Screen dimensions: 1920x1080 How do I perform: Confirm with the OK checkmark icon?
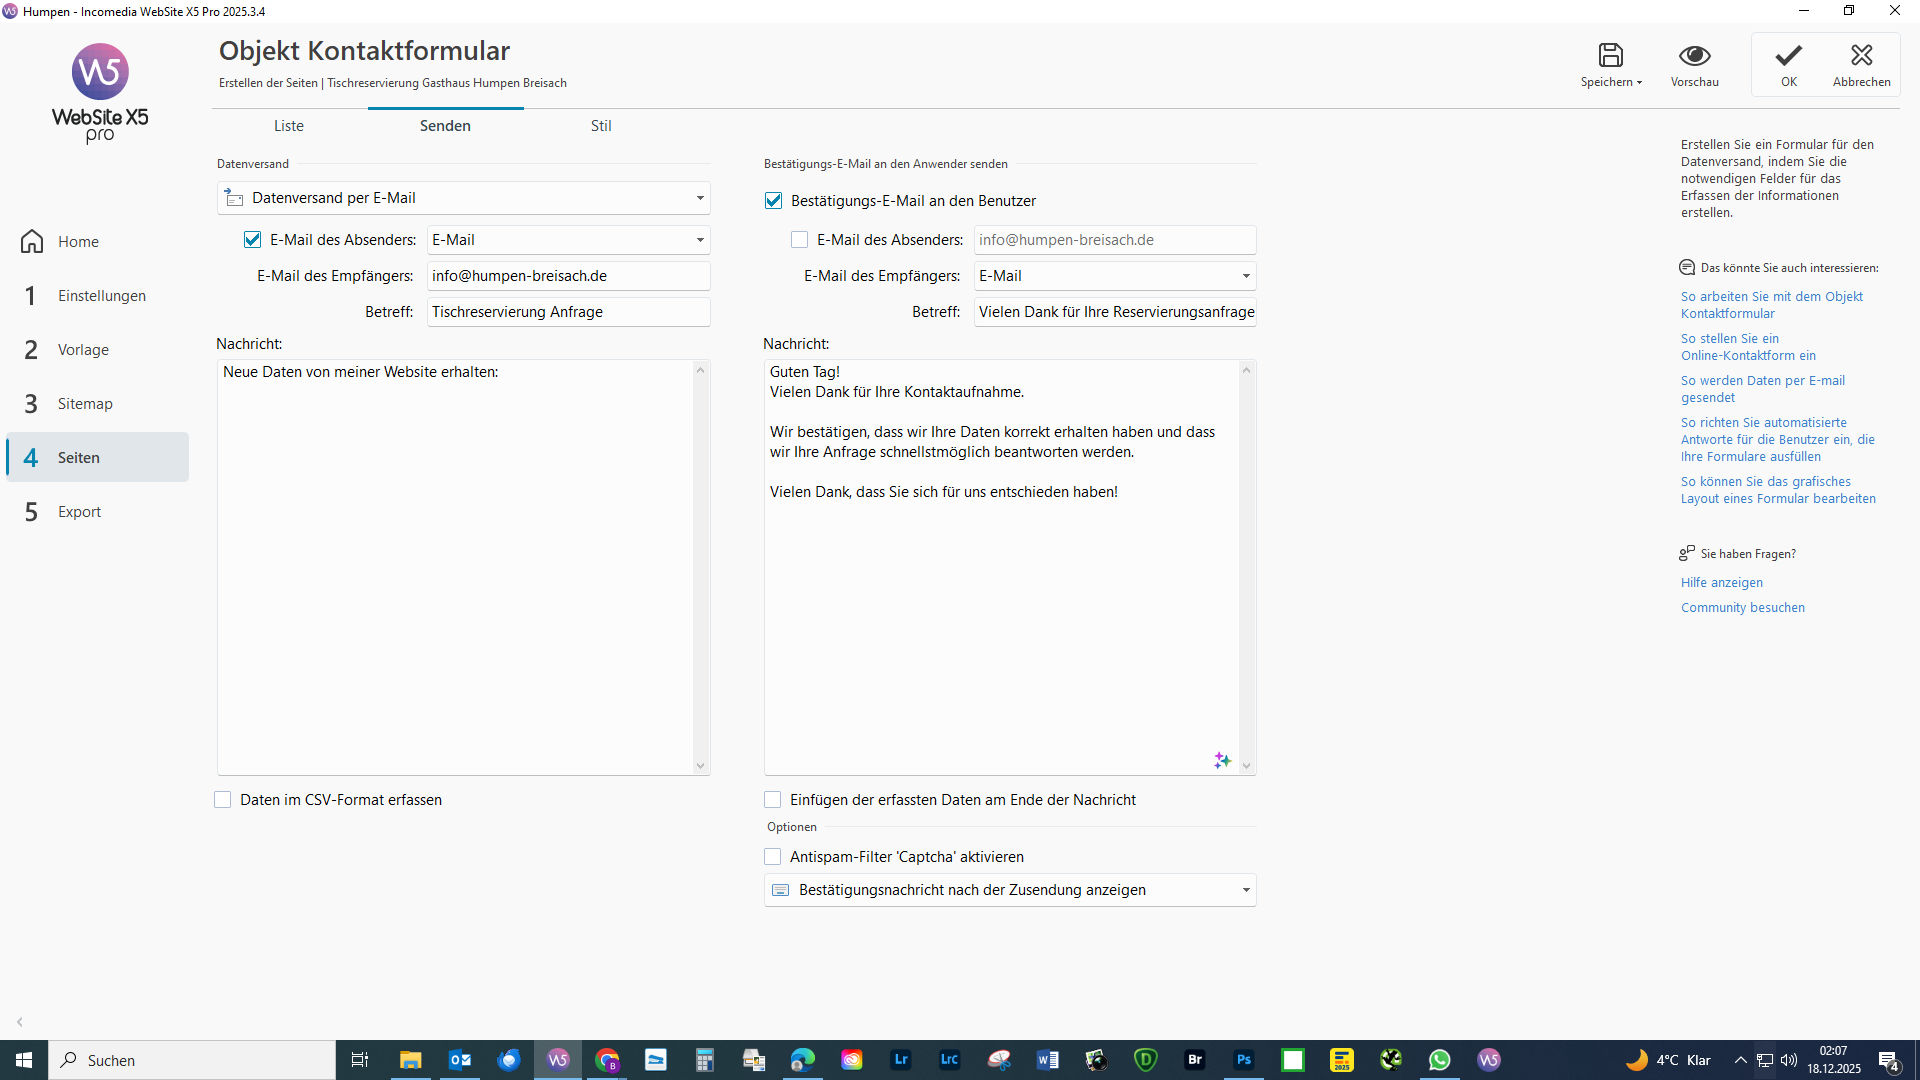click(x=1788, y=56)
